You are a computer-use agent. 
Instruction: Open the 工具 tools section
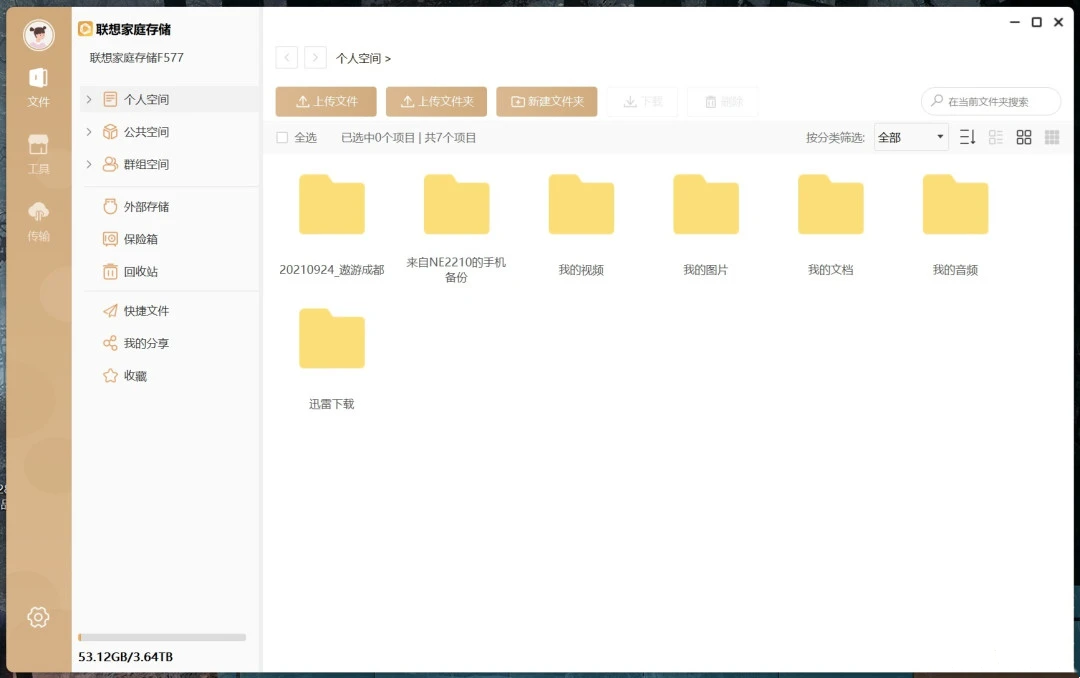tap(39, 154)
